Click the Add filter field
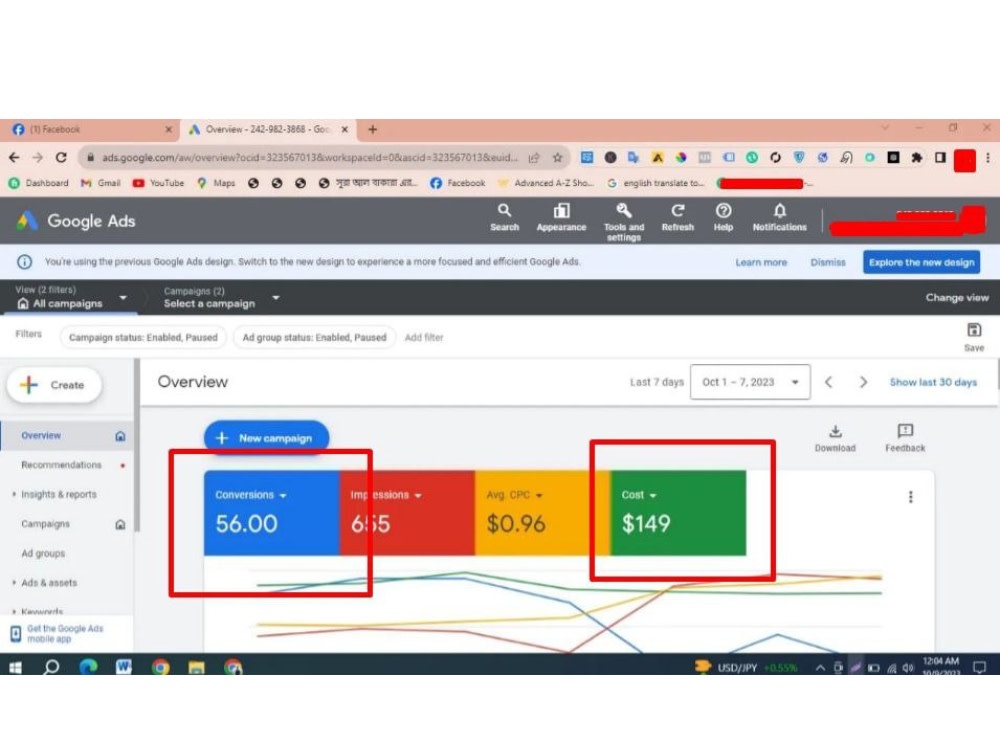This screenshot has height=750, width=1000. 424,337
